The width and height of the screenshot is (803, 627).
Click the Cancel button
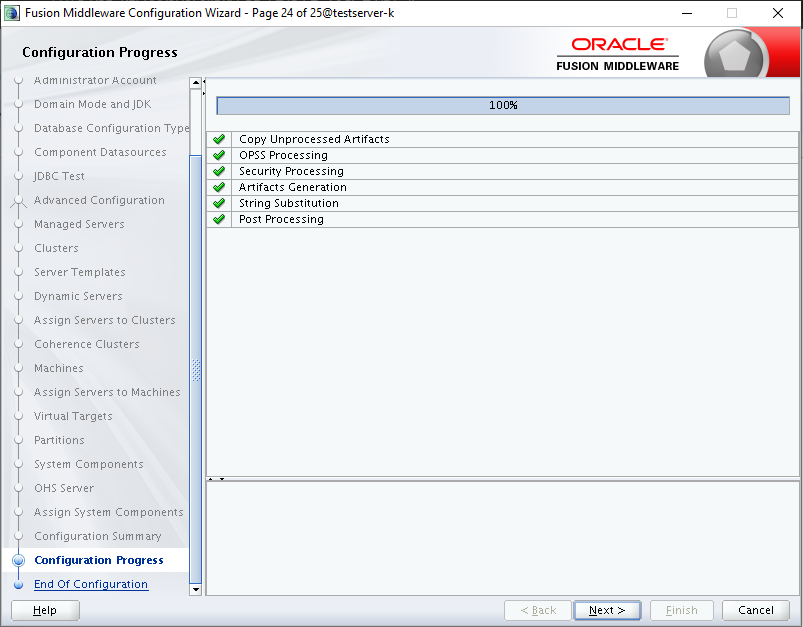point(755,610)
